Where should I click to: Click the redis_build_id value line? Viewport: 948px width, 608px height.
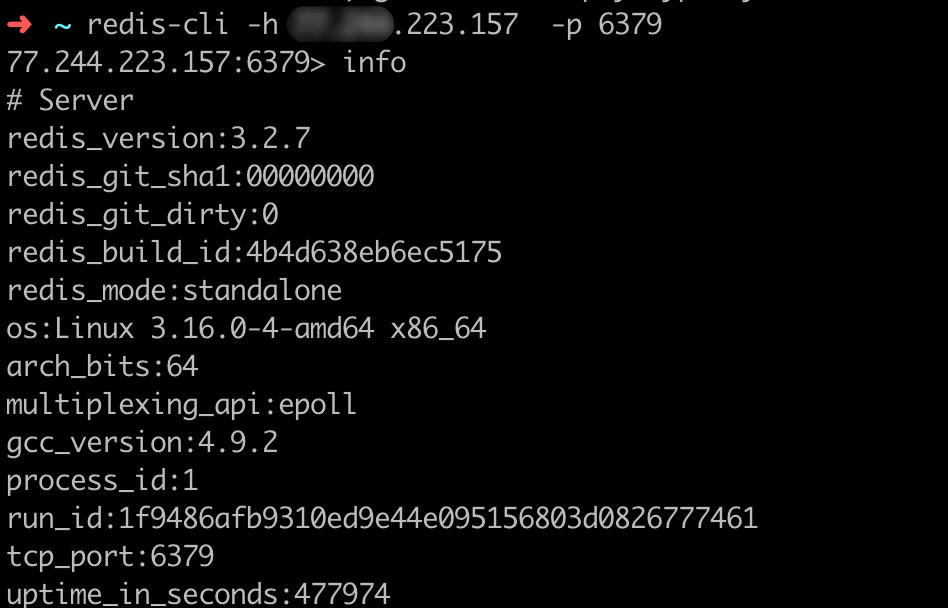tap(254, 253)
